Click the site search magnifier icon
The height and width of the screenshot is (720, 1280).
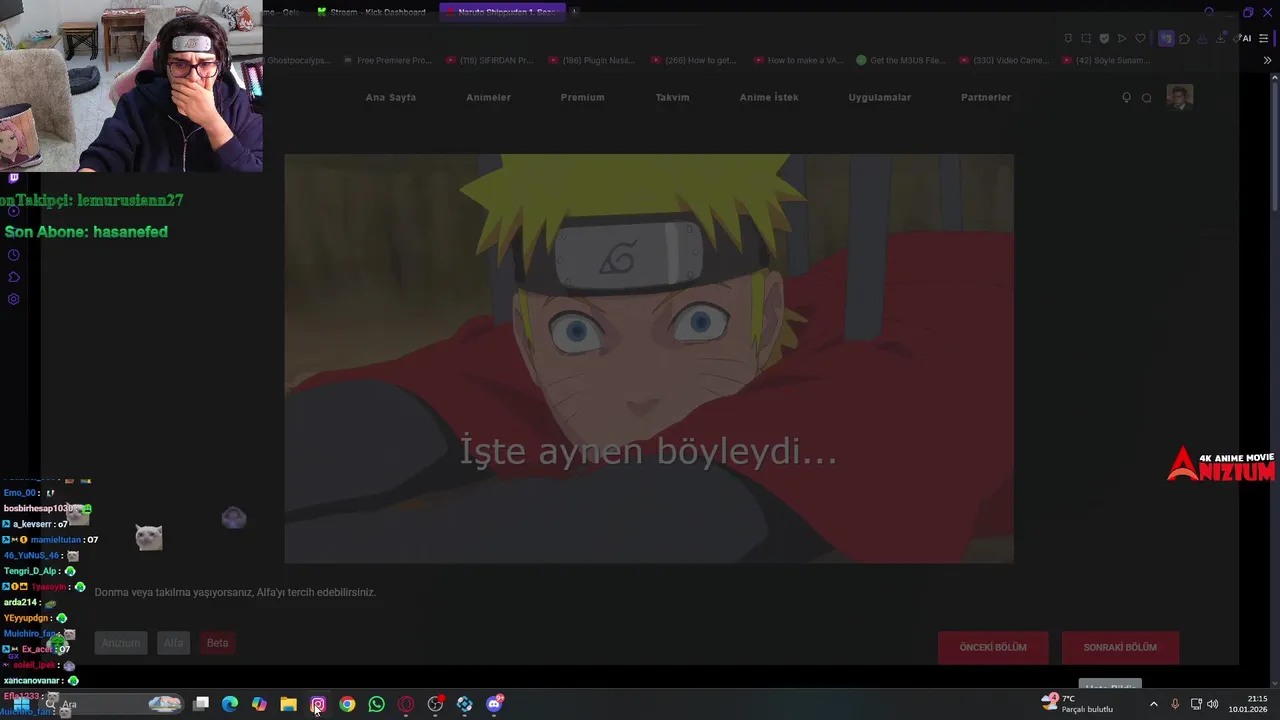1147,97
